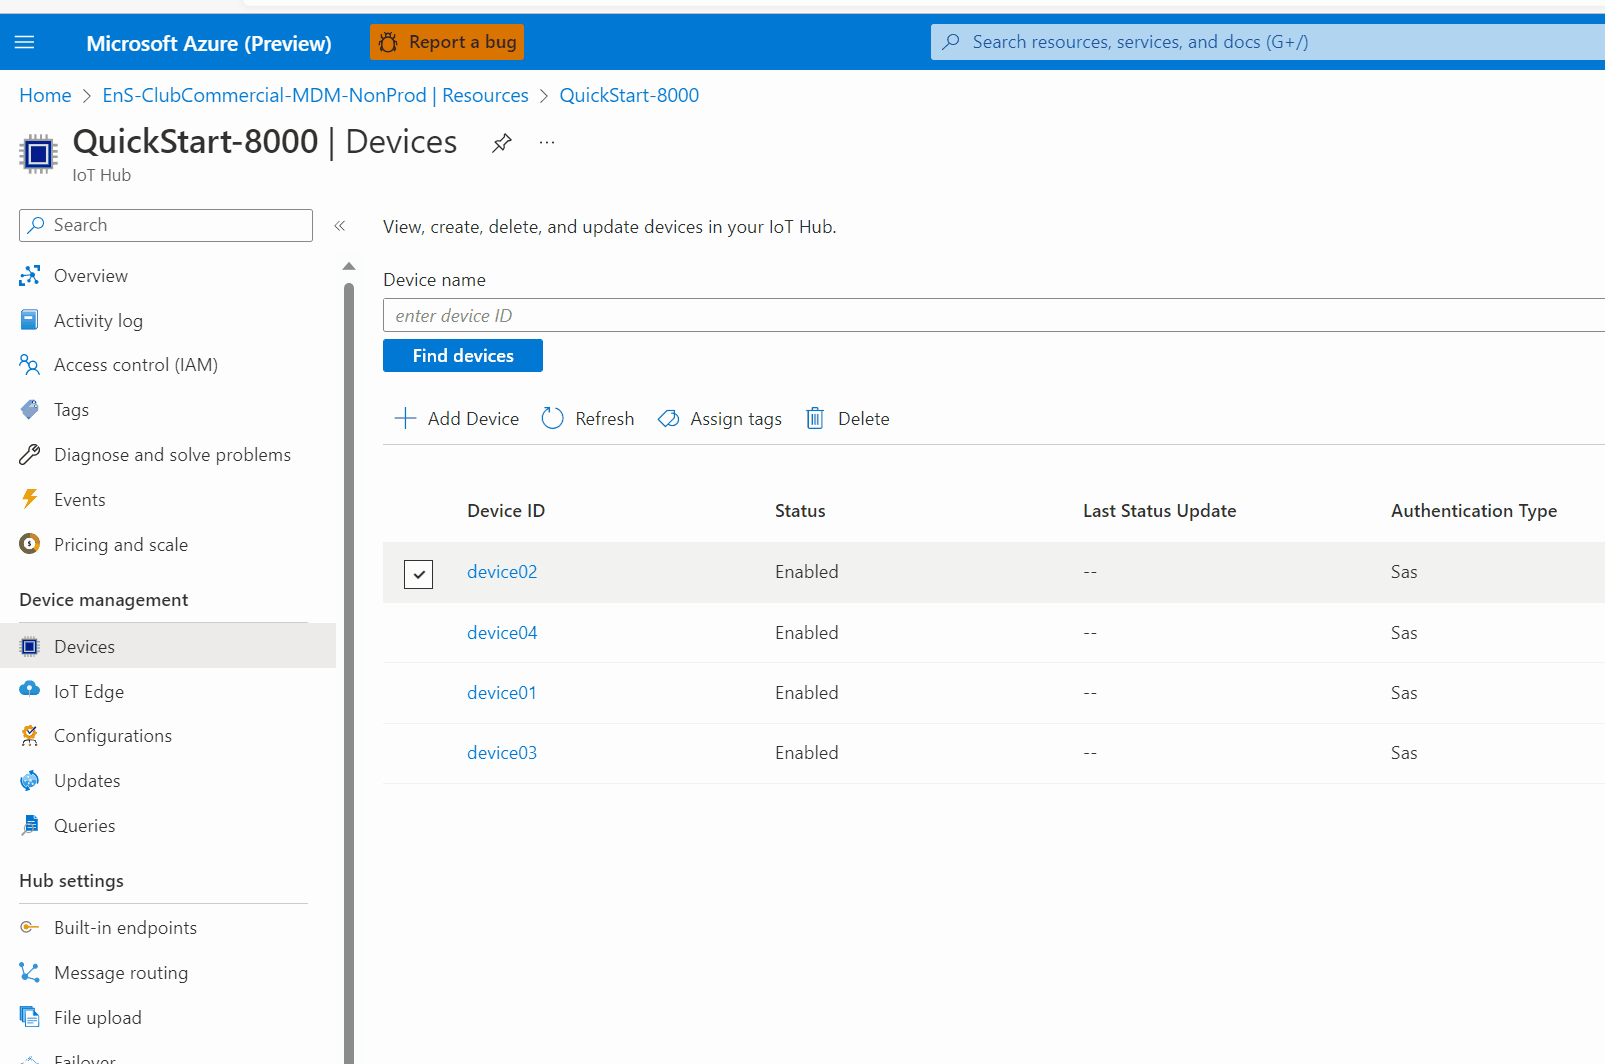Click the Find devices button
The width and height of the screenshot is (1605, 1064).
463,355
